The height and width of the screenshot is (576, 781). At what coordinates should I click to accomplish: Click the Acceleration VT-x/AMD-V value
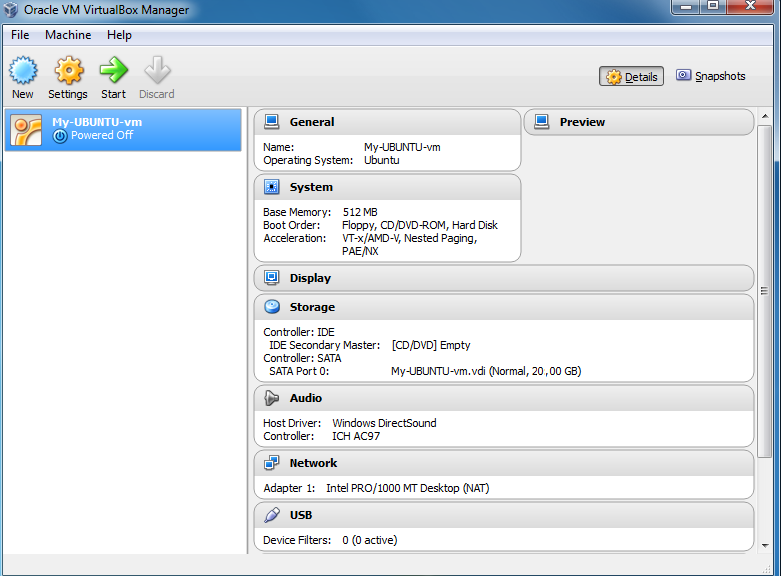coord(409,245)
